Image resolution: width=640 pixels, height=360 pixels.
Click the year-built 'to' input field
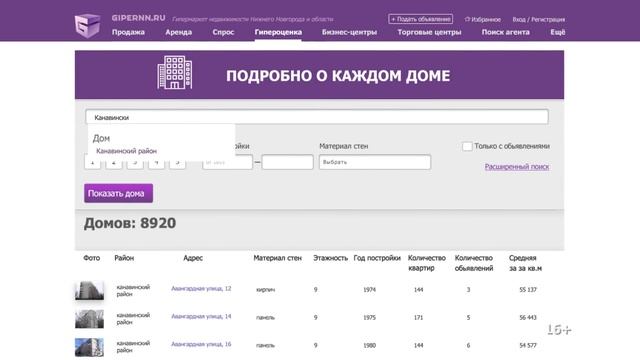[x=287, y=162]
